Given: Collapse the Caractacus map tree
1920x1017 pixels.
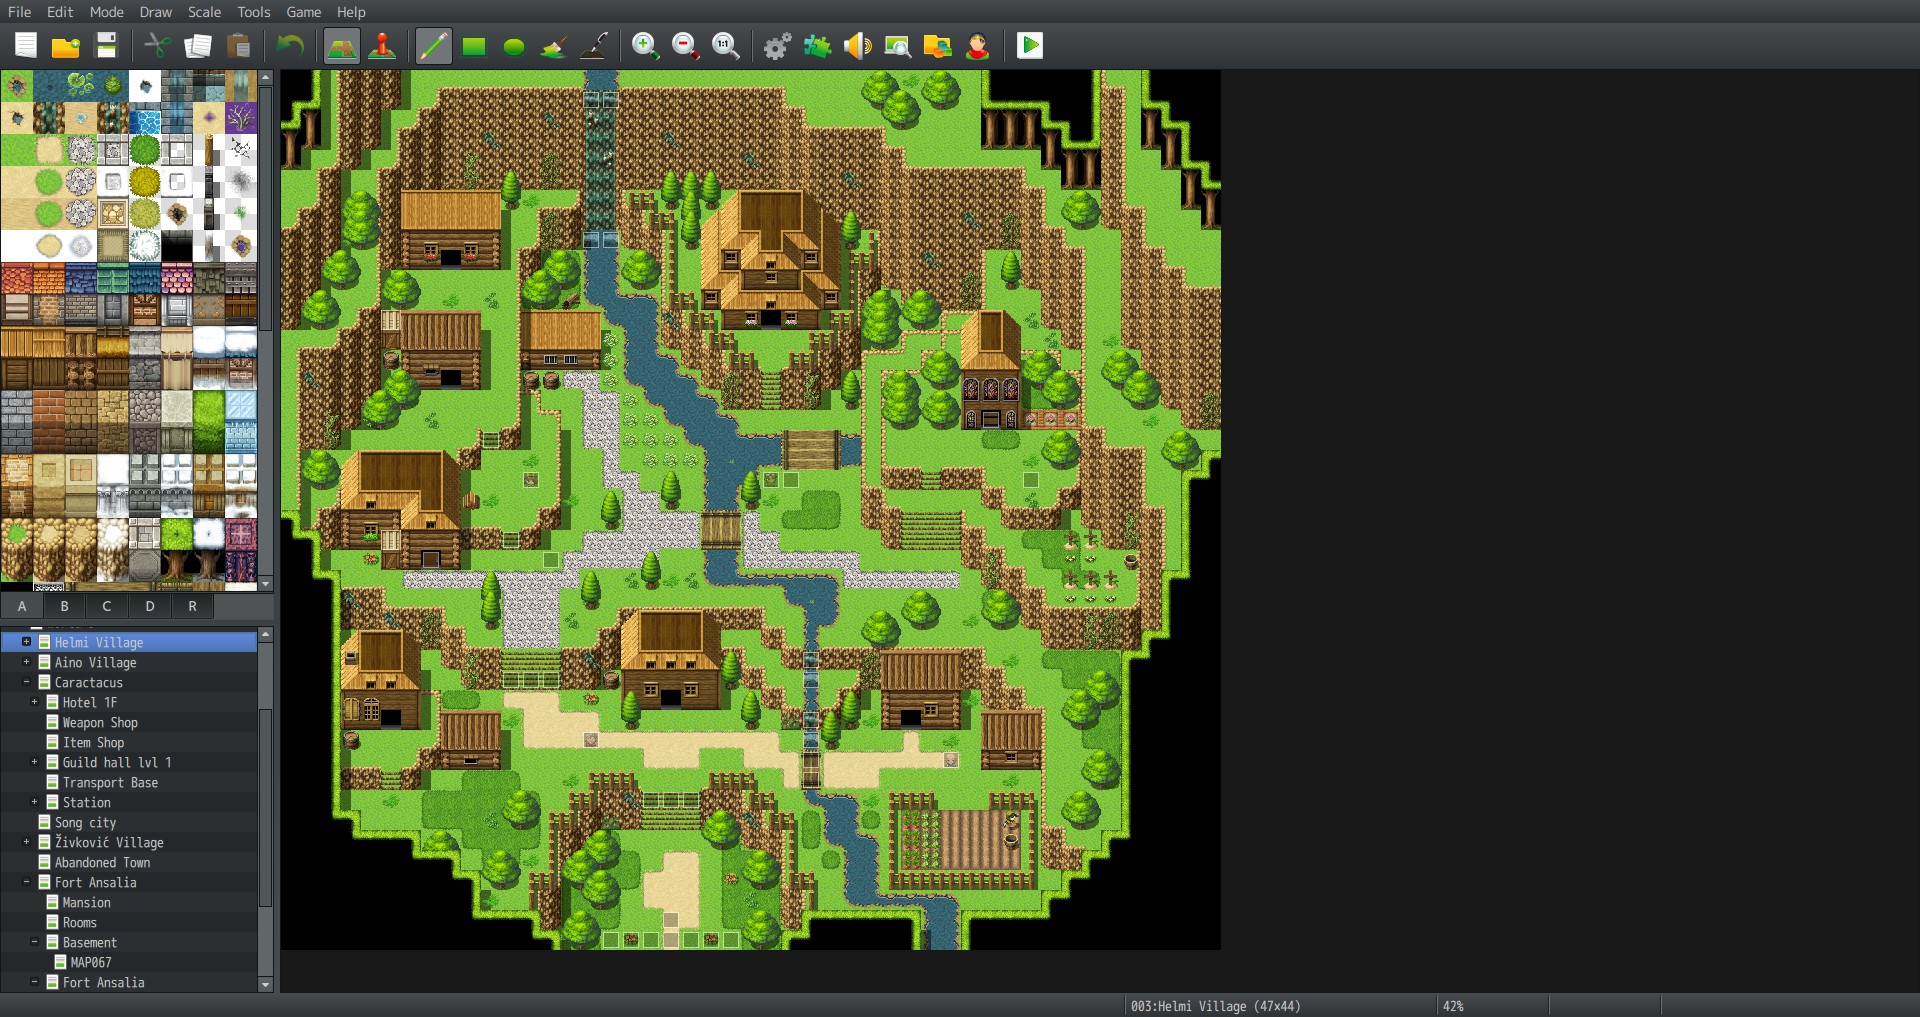Looking at the screenshot, I should (26, 682).
